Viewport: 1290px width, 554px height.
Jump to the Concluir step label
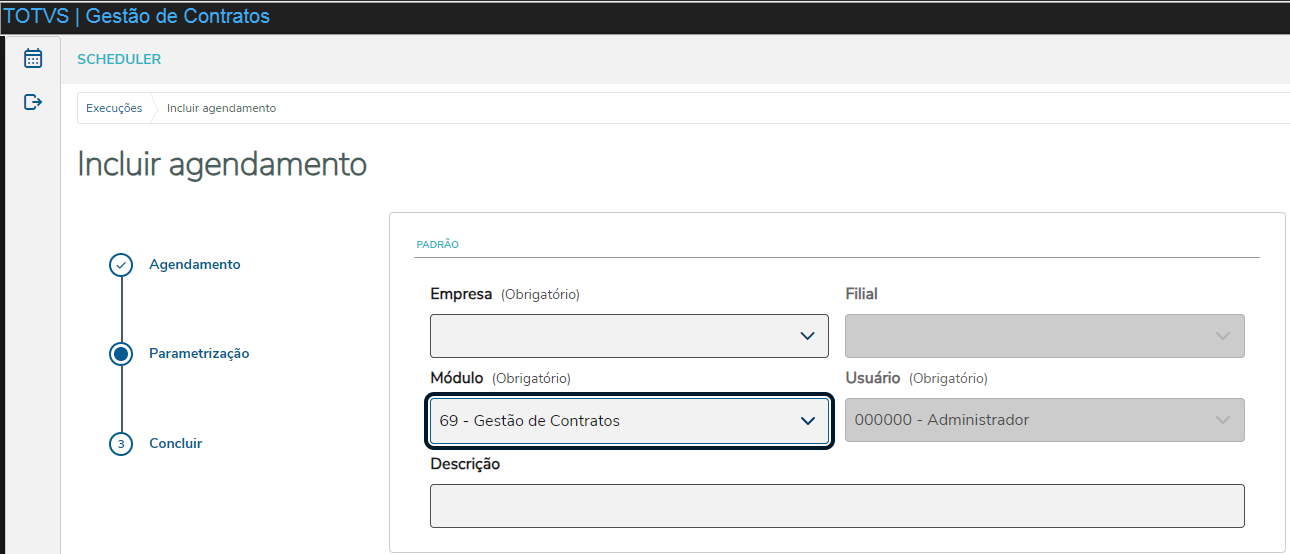tap(176, 443)
